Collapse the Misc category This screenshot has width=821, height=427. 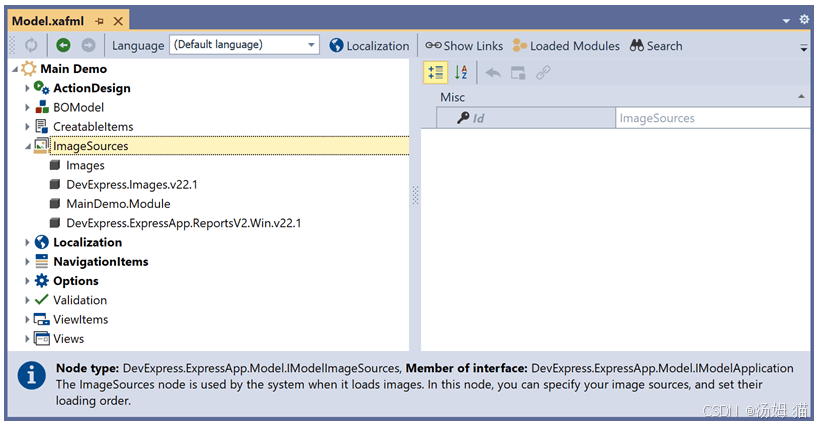point(801,97)
